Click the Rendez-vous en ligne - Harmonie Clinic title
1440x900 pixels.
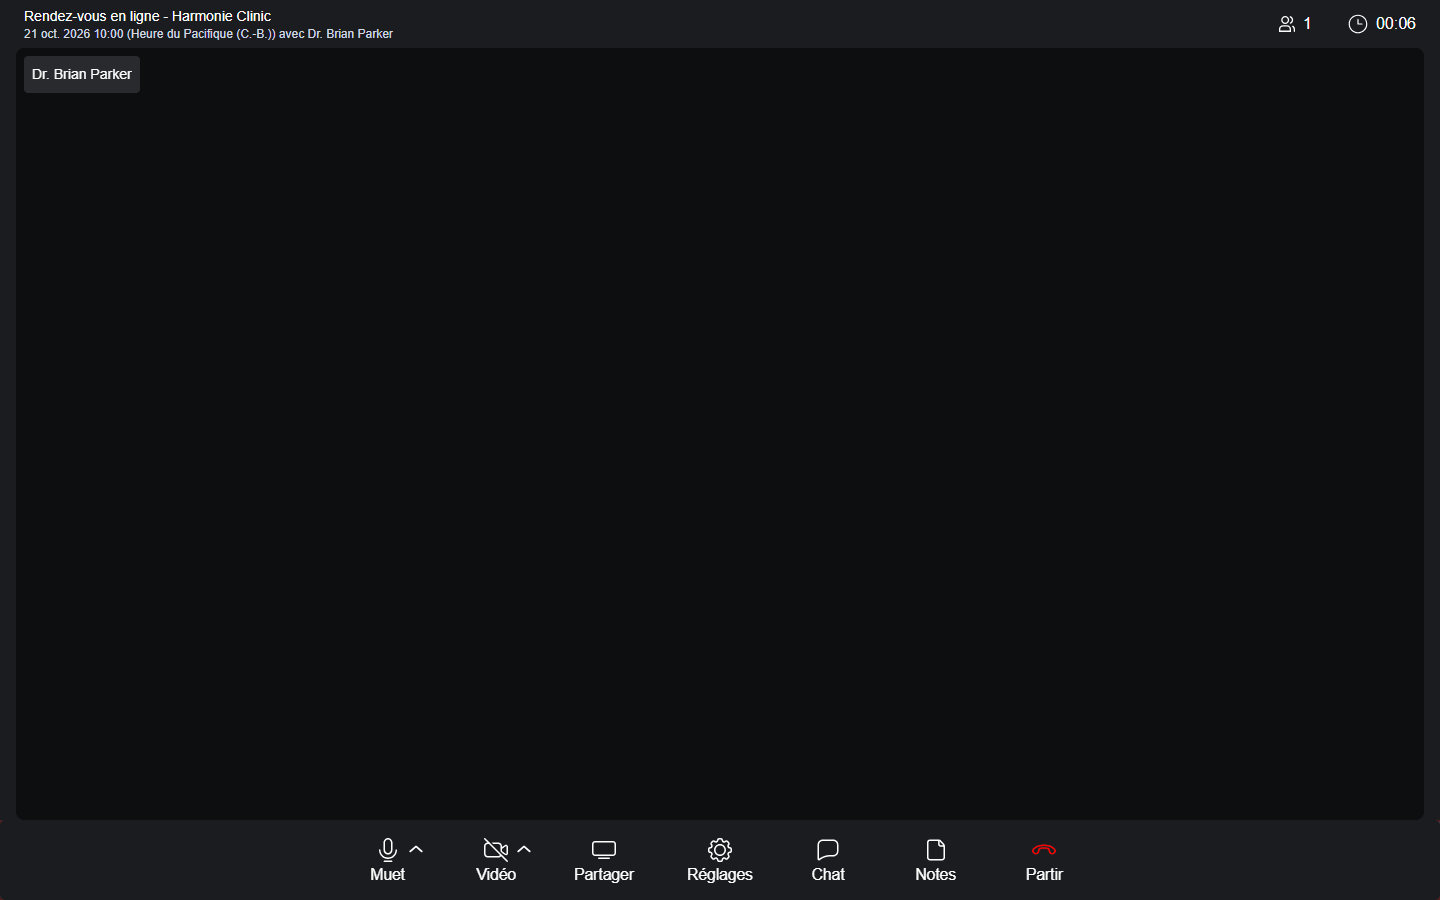[147, 16]
